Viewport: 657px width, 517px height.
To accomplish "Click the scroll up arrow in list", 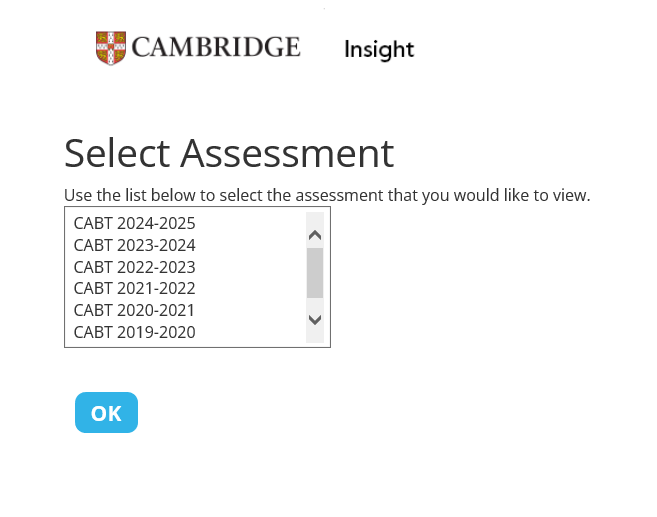I will [x=315, y=235].
